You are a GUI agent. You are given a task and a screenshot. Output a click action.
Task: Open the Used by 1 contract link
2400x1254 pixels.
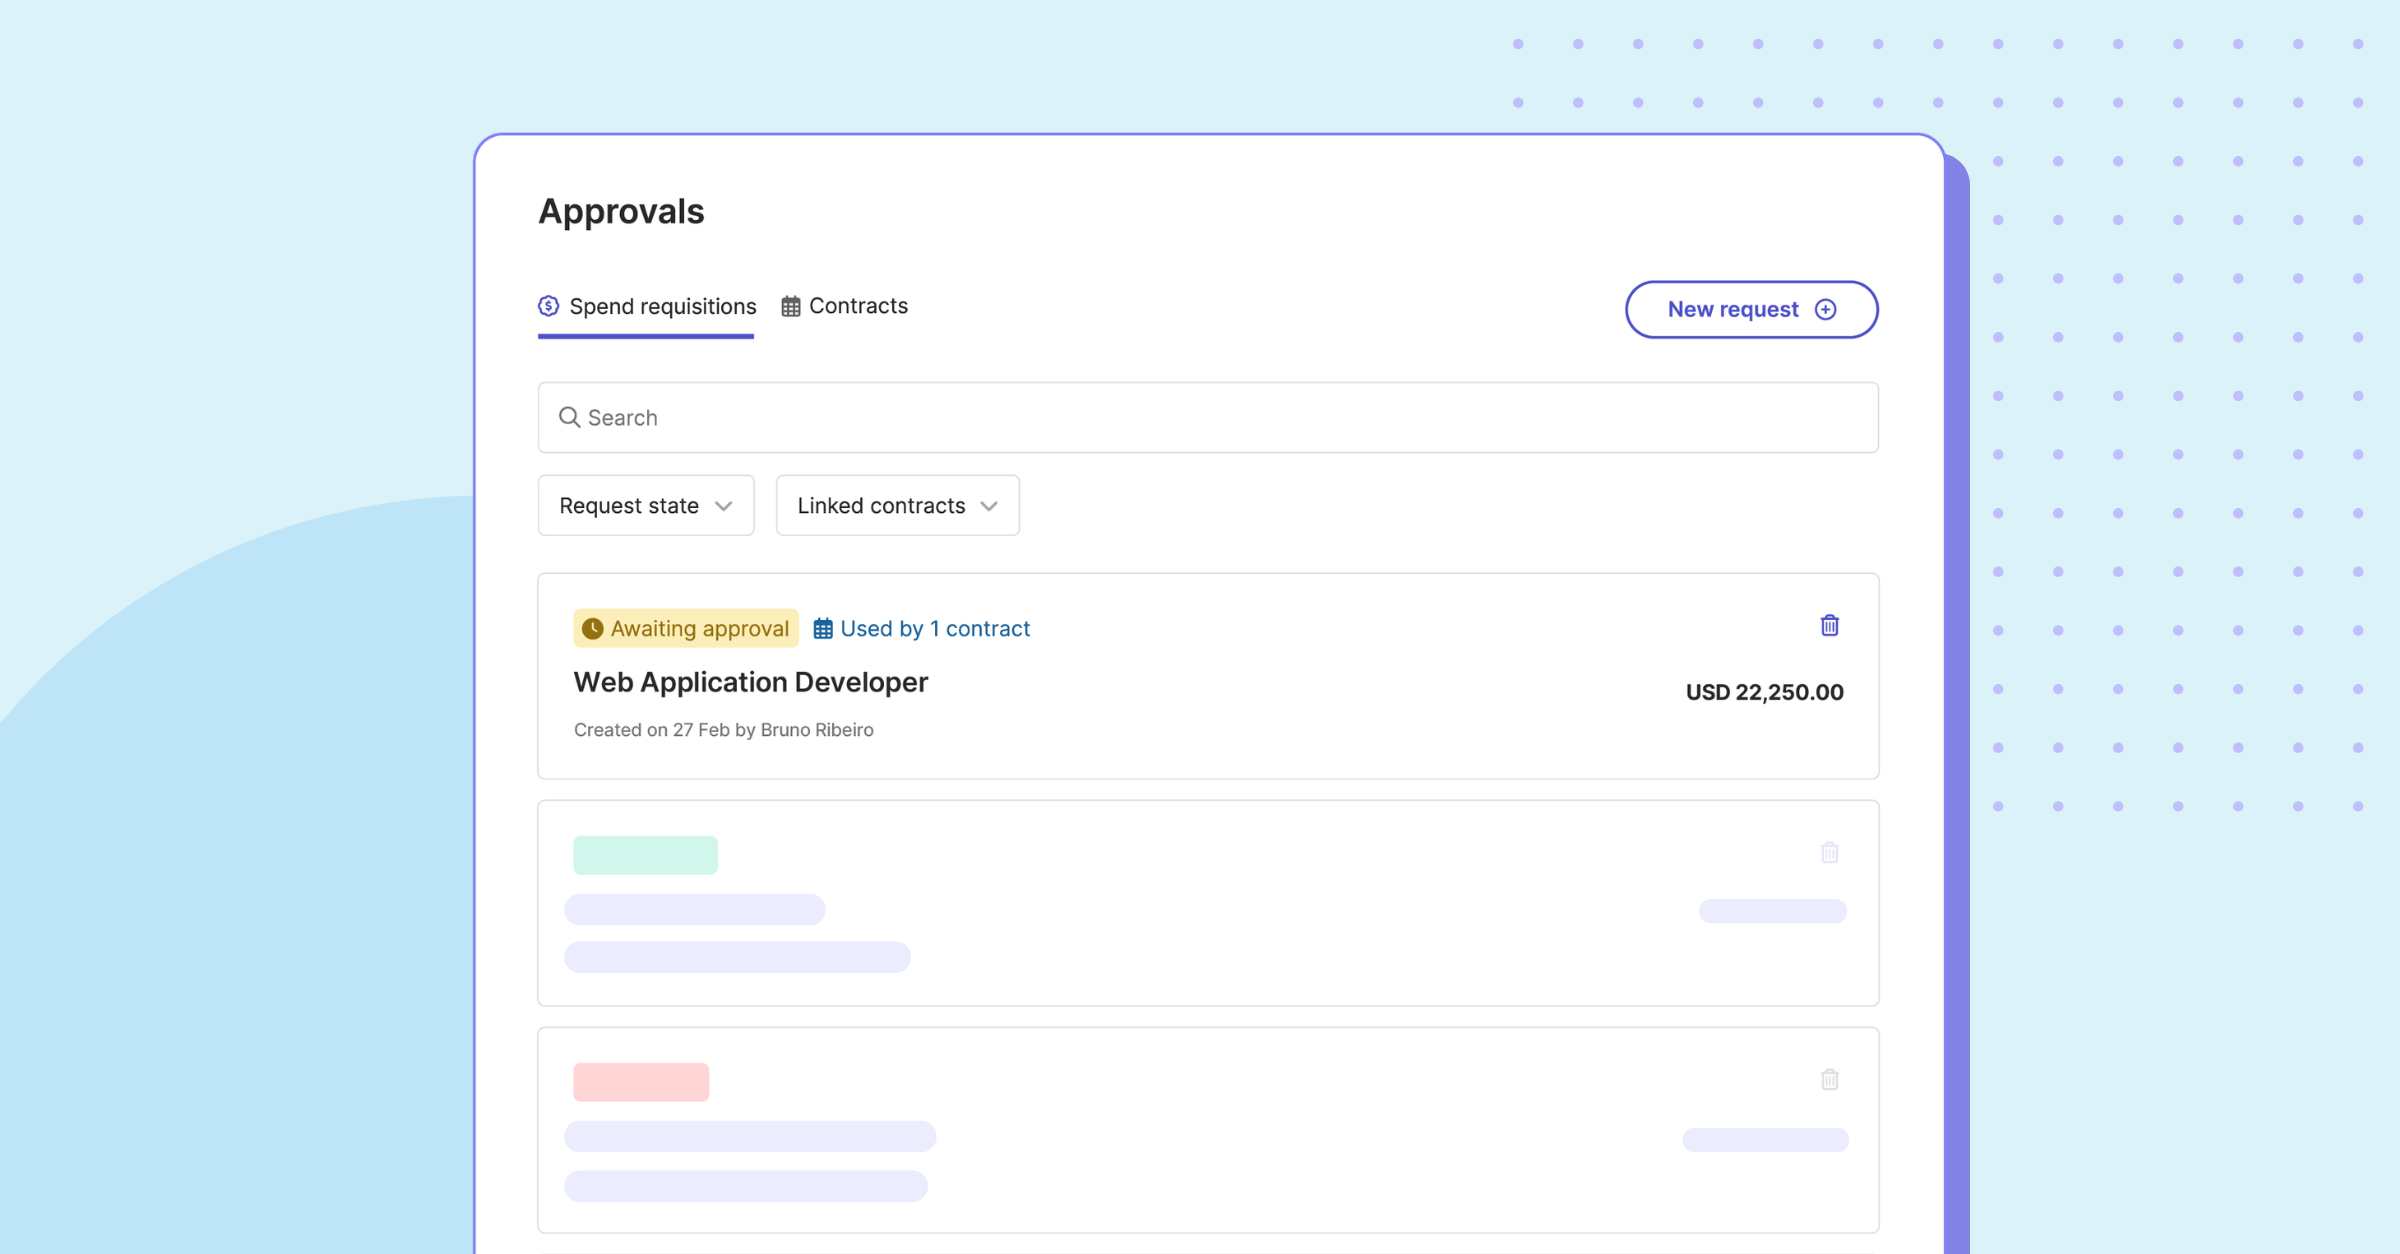pos(934,628)
